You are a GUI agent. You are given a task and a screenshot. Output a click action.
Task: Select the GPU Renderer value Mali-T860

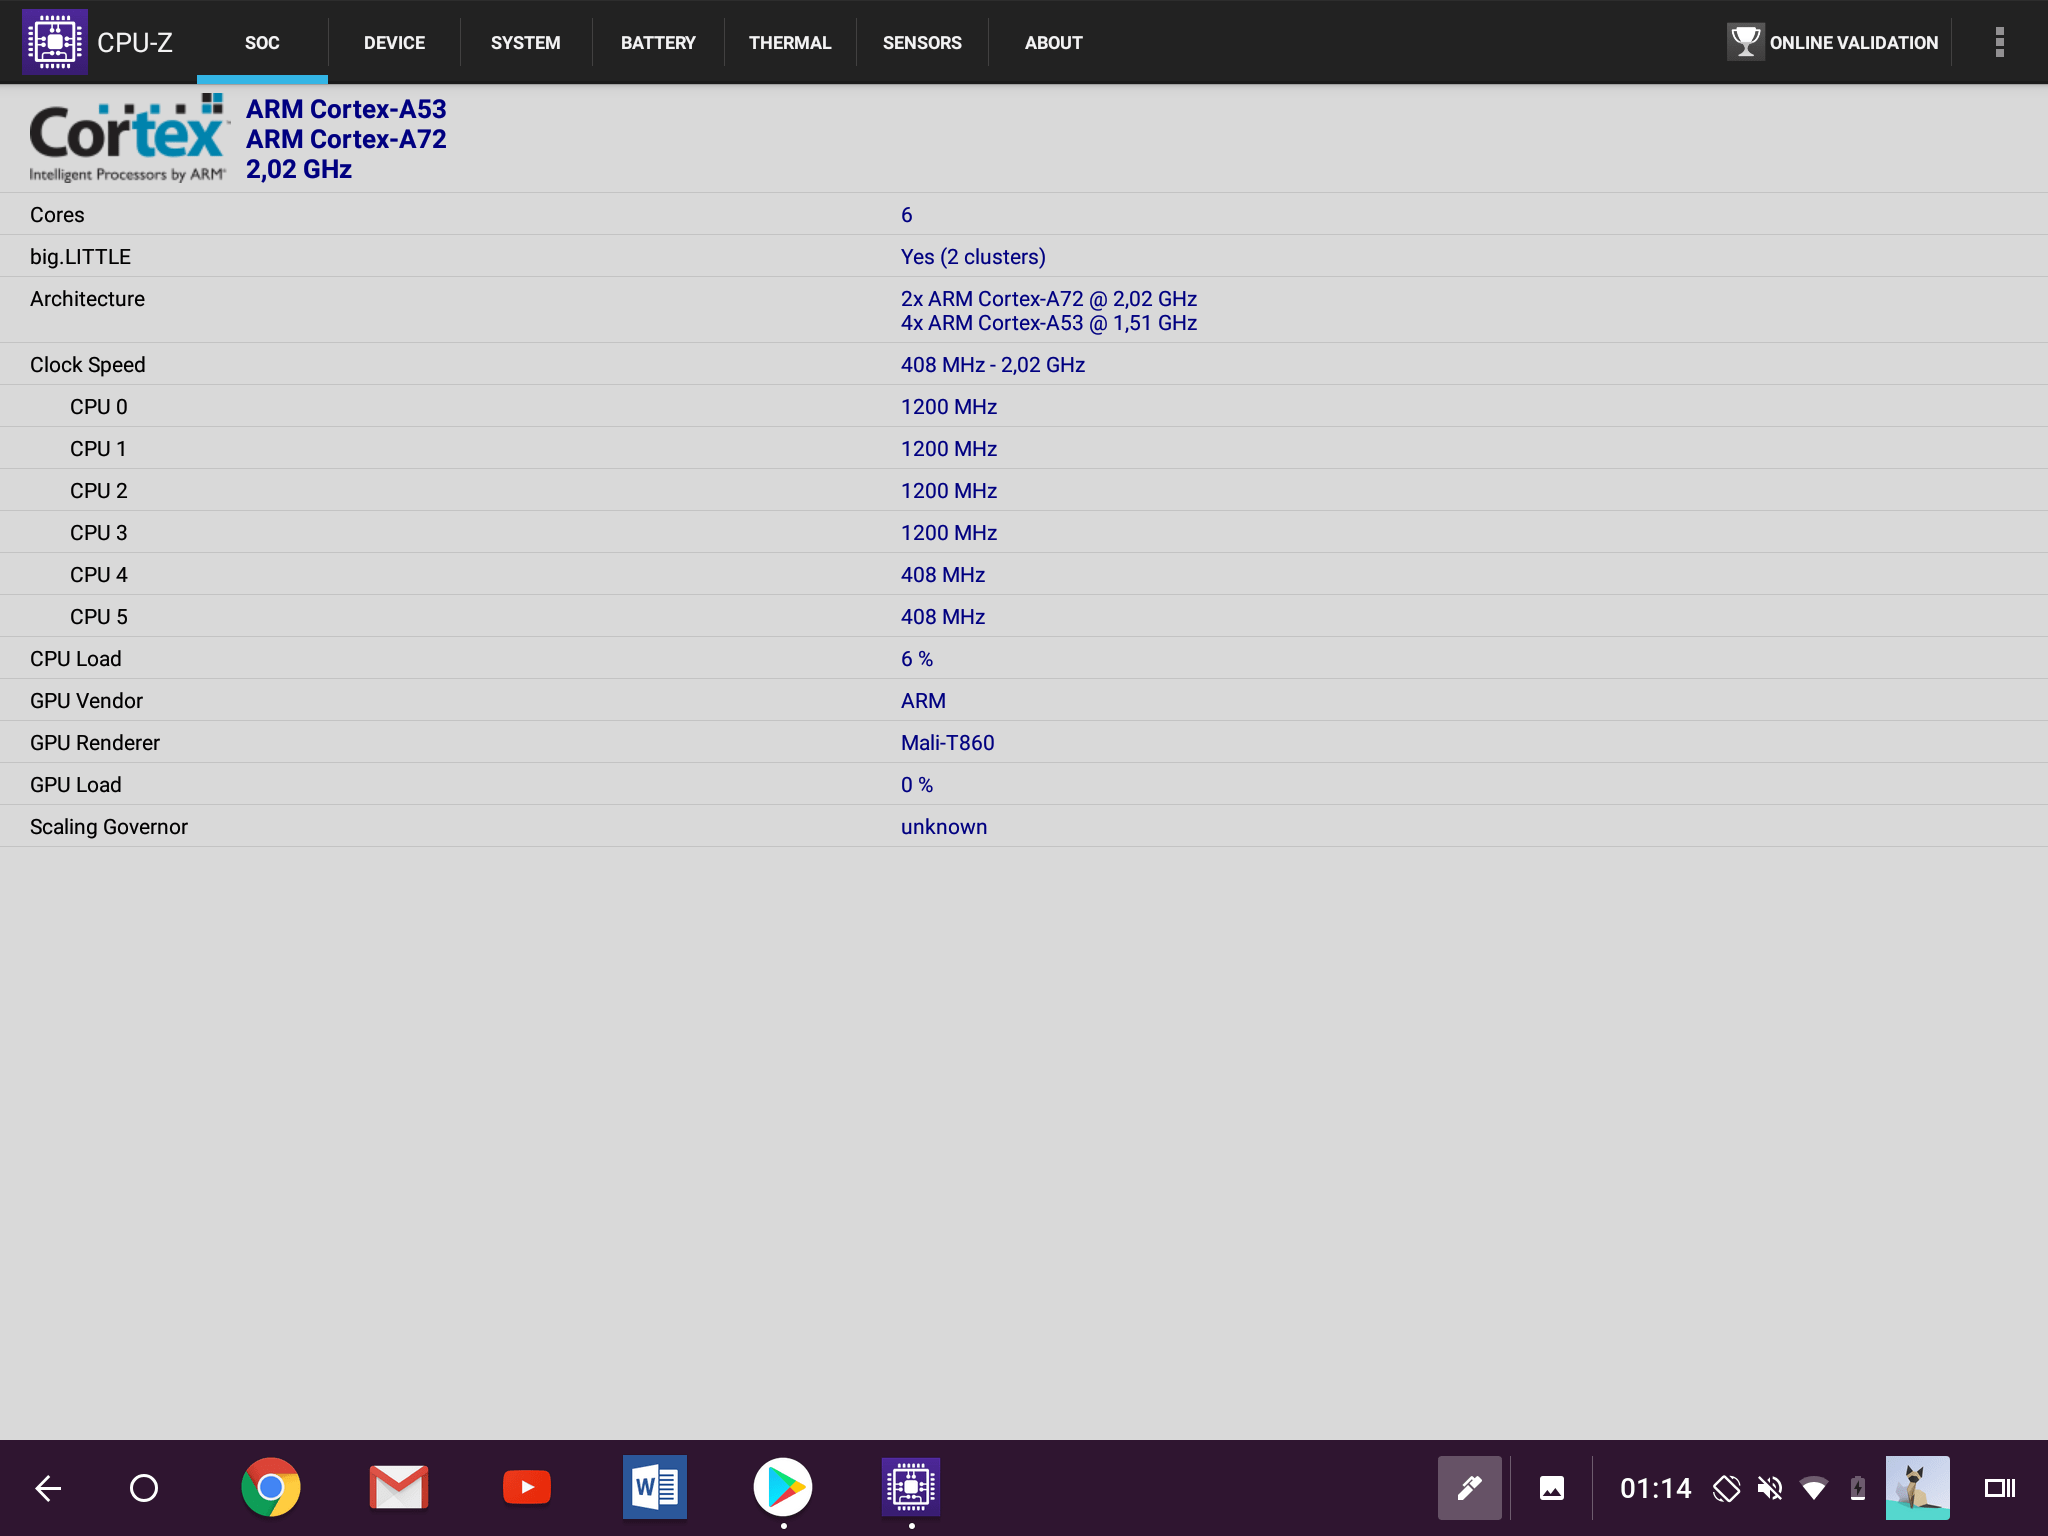[x=947, y=743]
